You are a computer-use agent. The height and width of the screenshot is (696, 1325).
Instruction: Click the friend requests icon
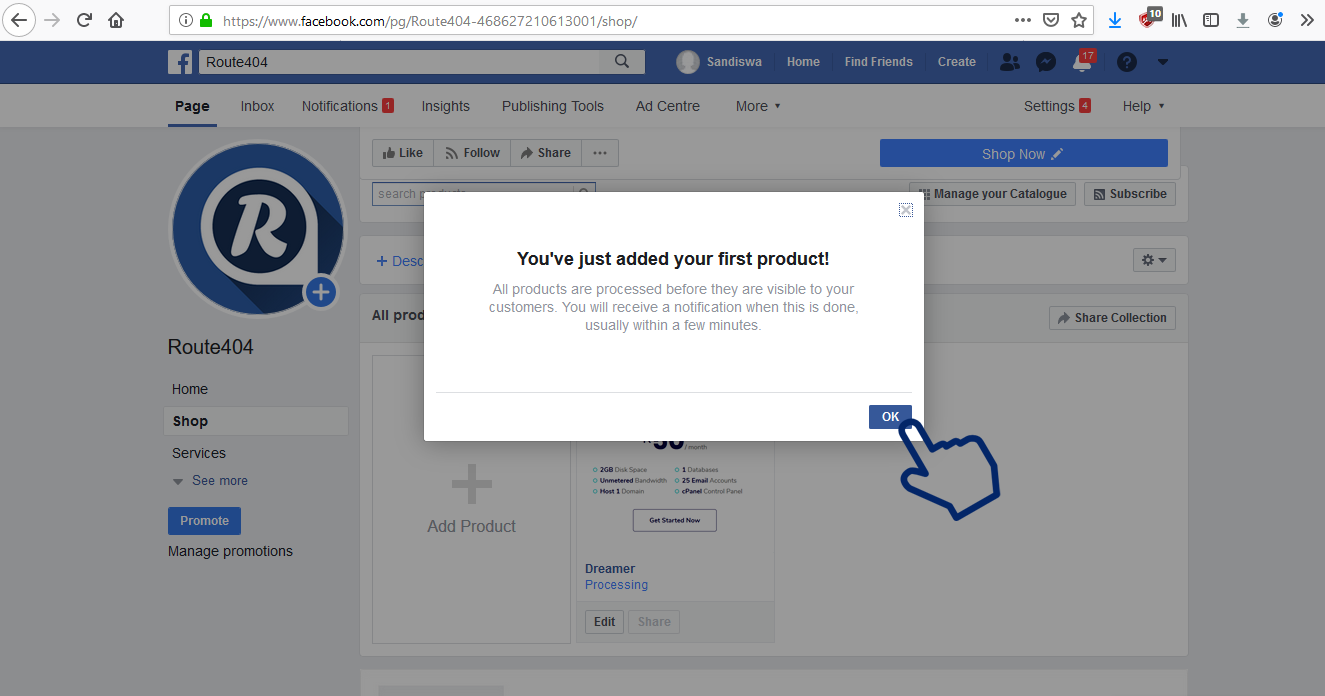[1010, 62]
